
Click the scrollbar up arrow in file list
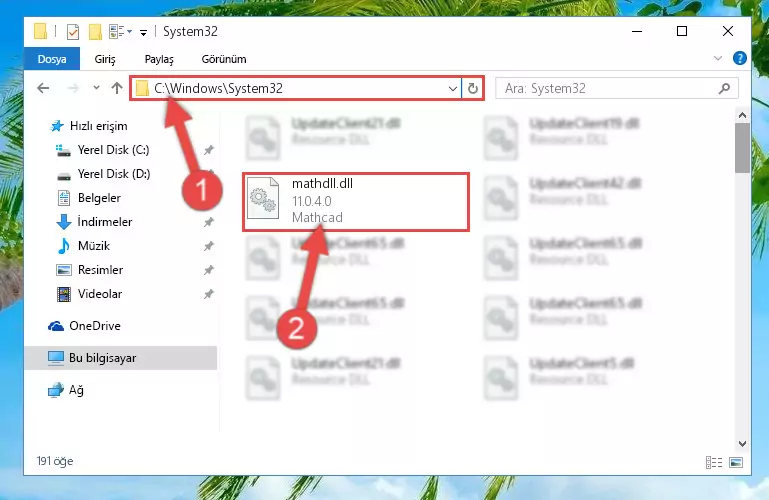point(743,115)
